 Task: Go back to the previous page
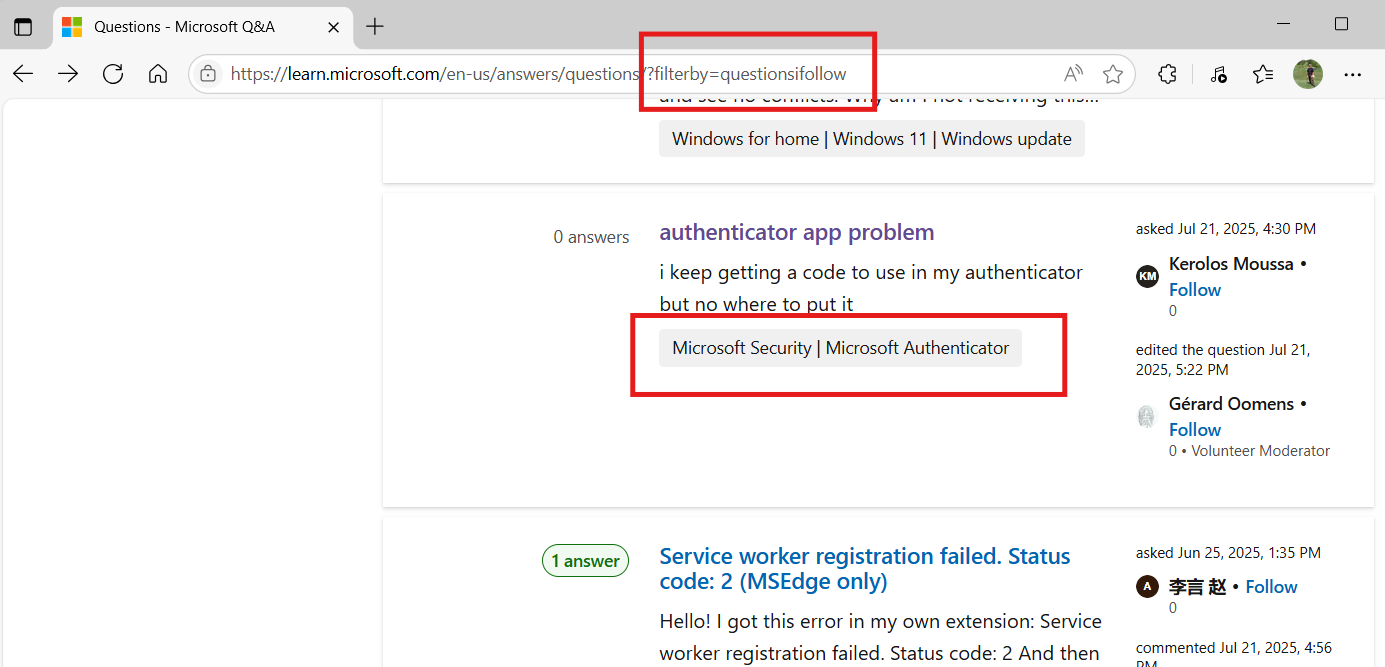pyautogui.click(x=23, y=74)
